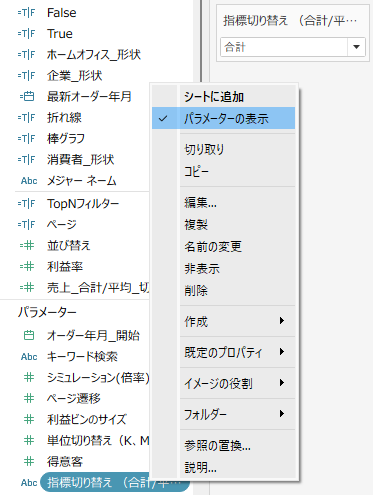Select the オーダー年月_開始 parameter
This screenshot has width=373, height=495.
[93, 335]
